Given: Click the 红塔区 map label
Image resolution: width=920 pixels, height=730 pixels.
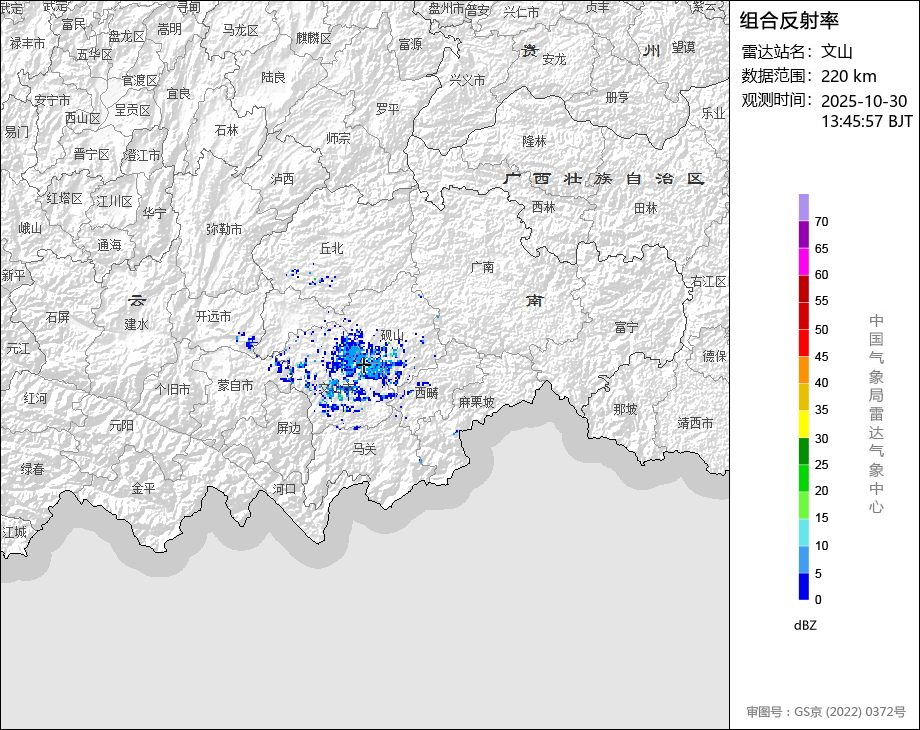Looking at the screenshot, I should coord(65,198).
